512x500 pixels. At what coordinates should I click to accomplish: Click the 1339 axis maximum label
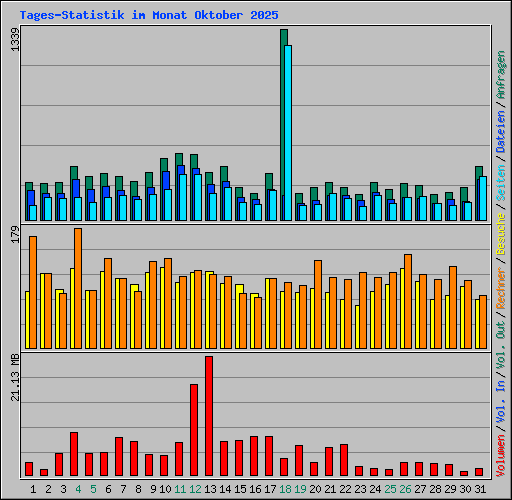15,40
